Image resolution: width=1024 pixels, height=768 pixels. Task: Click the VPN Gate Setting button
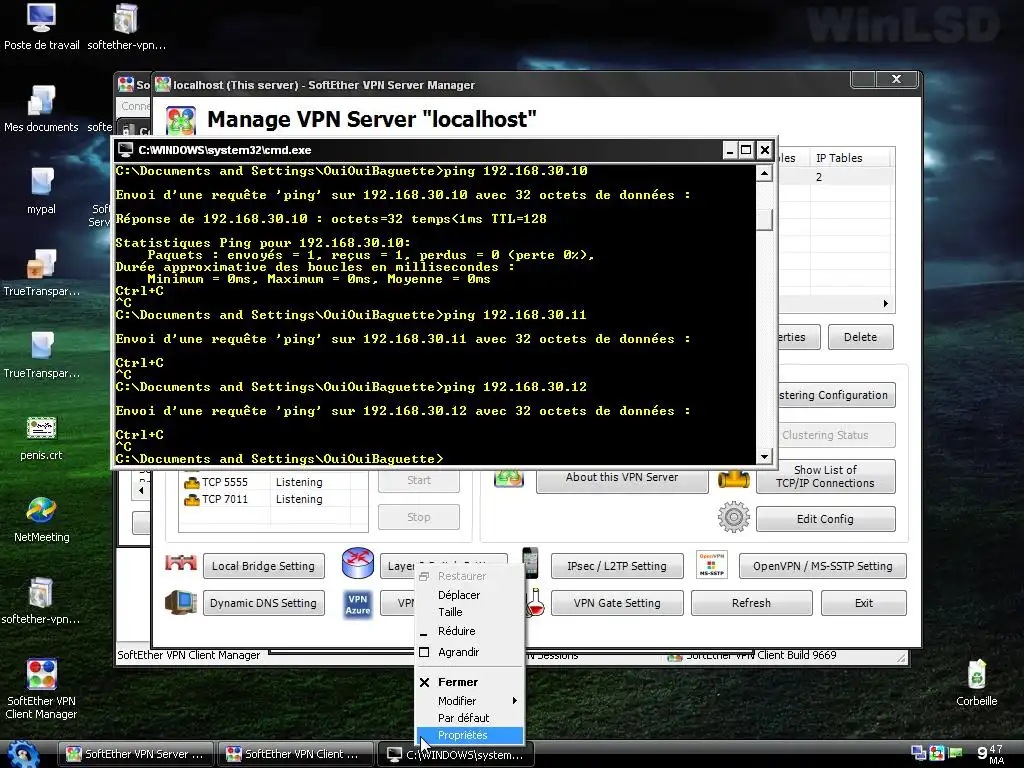pyautogui.click(x=617, y=603)
